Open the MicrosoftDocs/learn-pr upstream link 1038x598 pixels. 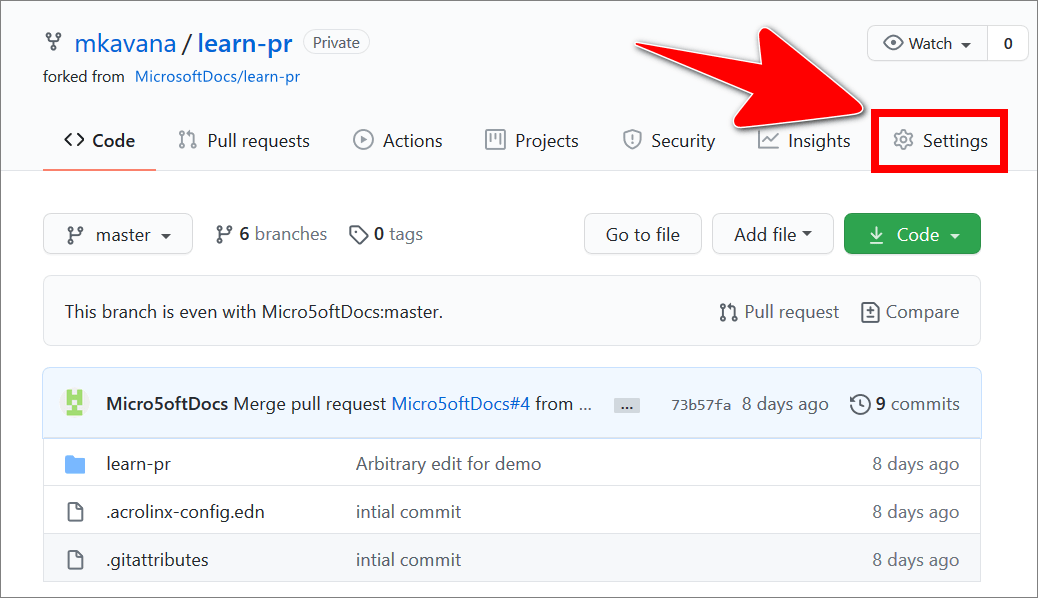pyautogui.click(x=217, y=77)
